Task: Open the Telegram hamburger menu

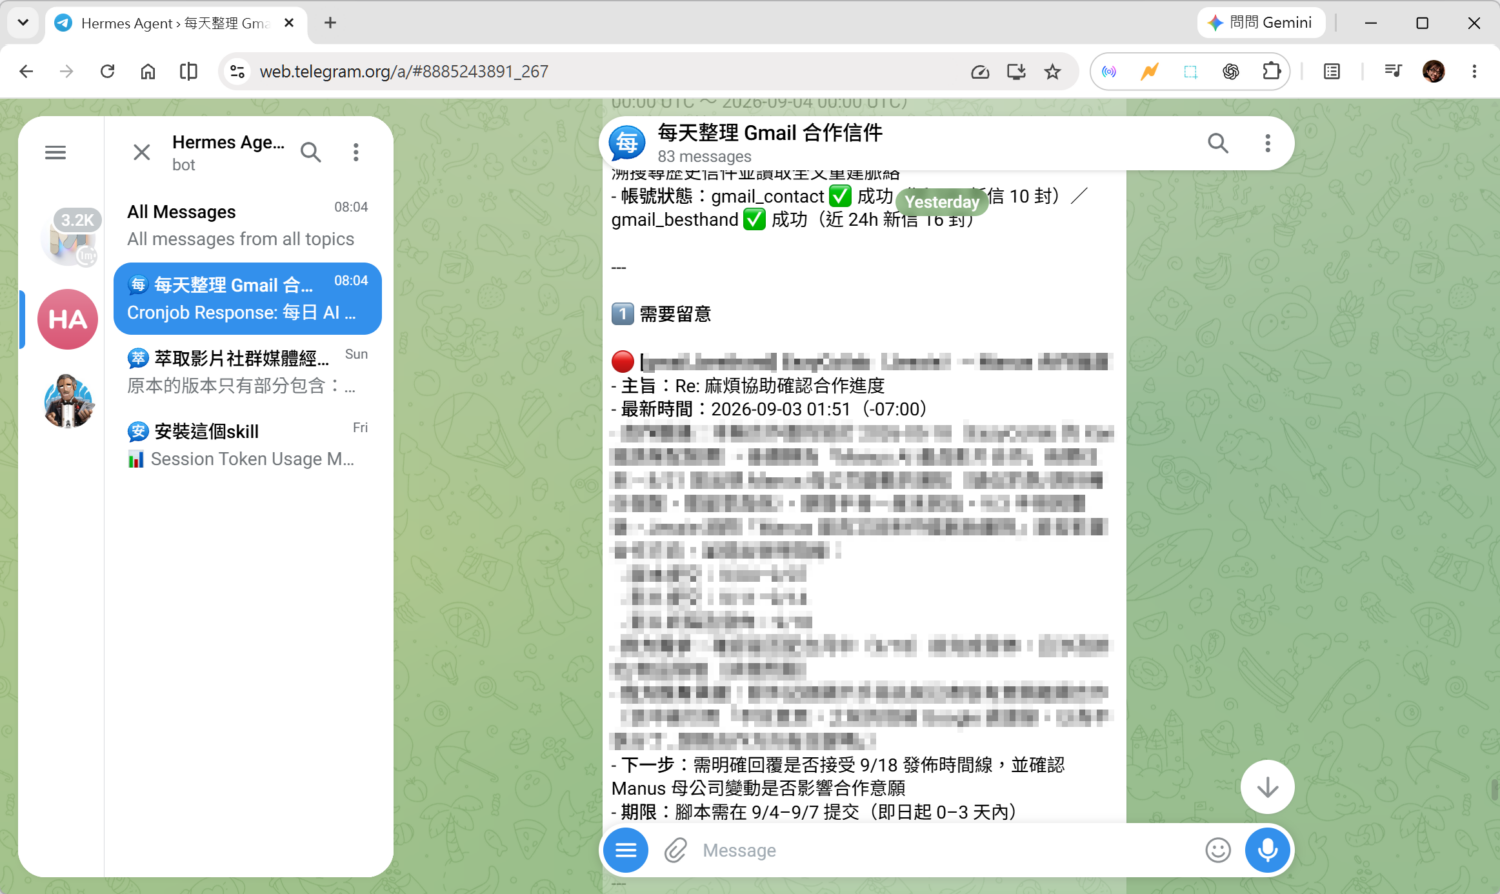Action: 56,152
